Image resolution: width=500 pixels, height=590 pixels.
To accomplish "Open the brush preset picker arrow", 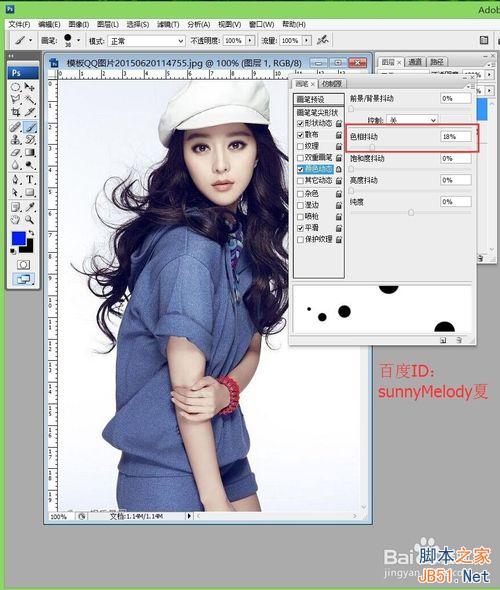I will 79,40.
